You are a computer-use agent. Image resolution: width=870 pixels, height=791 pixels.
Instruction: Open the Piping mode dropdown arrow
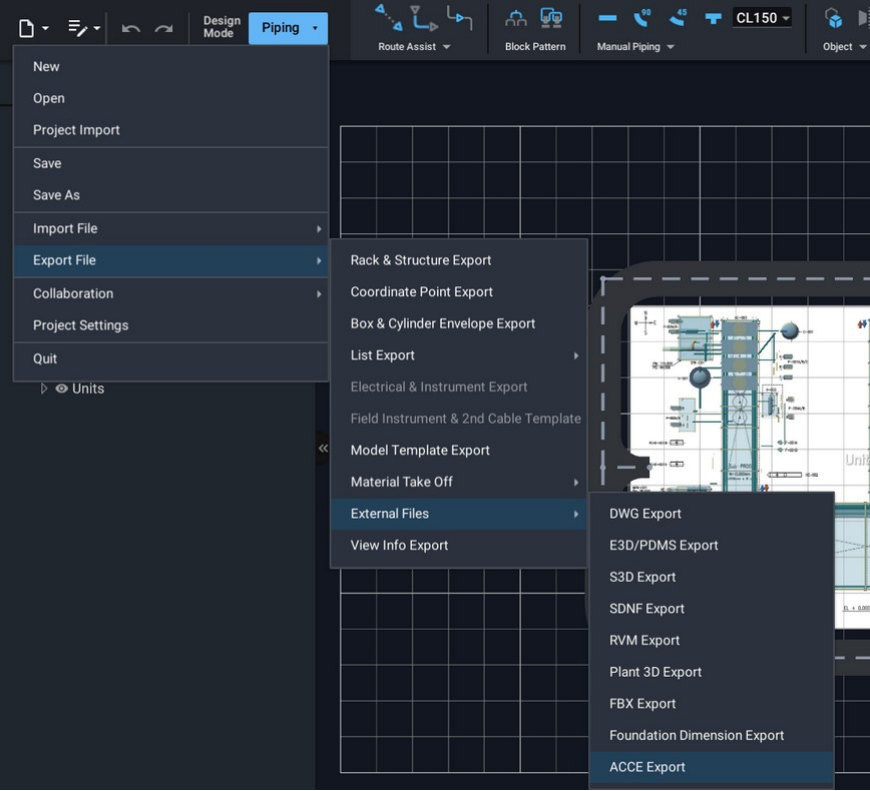315,28
